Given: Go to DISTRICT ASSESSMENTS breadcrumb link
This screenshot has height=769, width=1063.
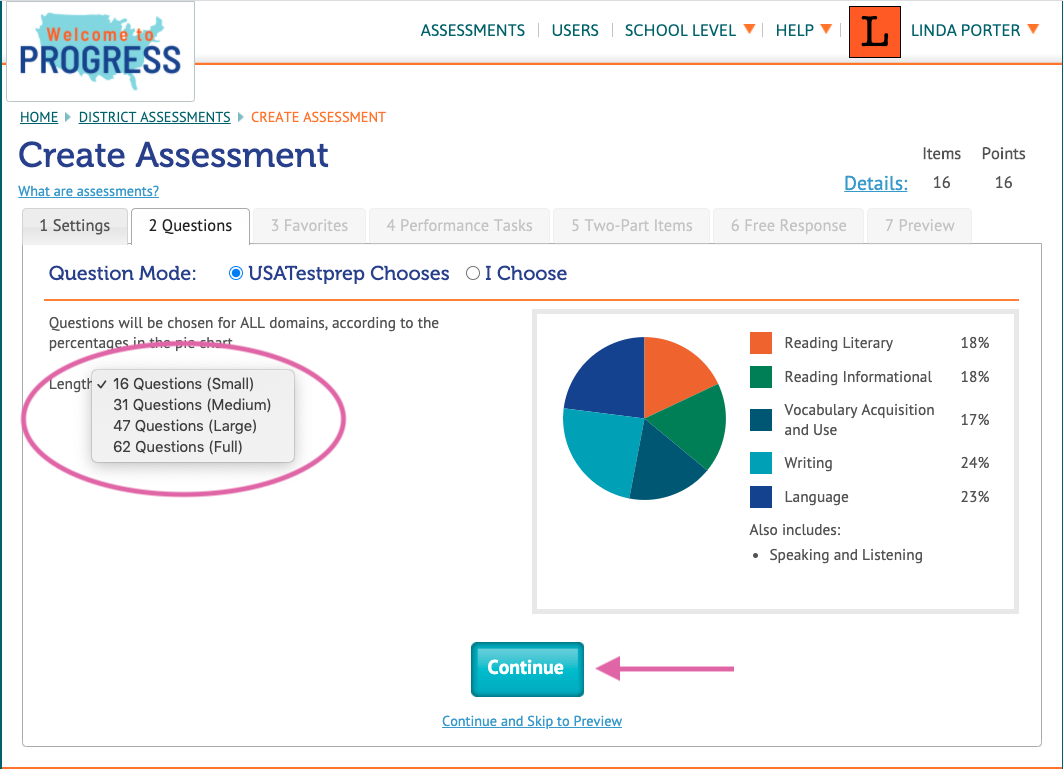Looking at the screenshot, I should [155, 117].
